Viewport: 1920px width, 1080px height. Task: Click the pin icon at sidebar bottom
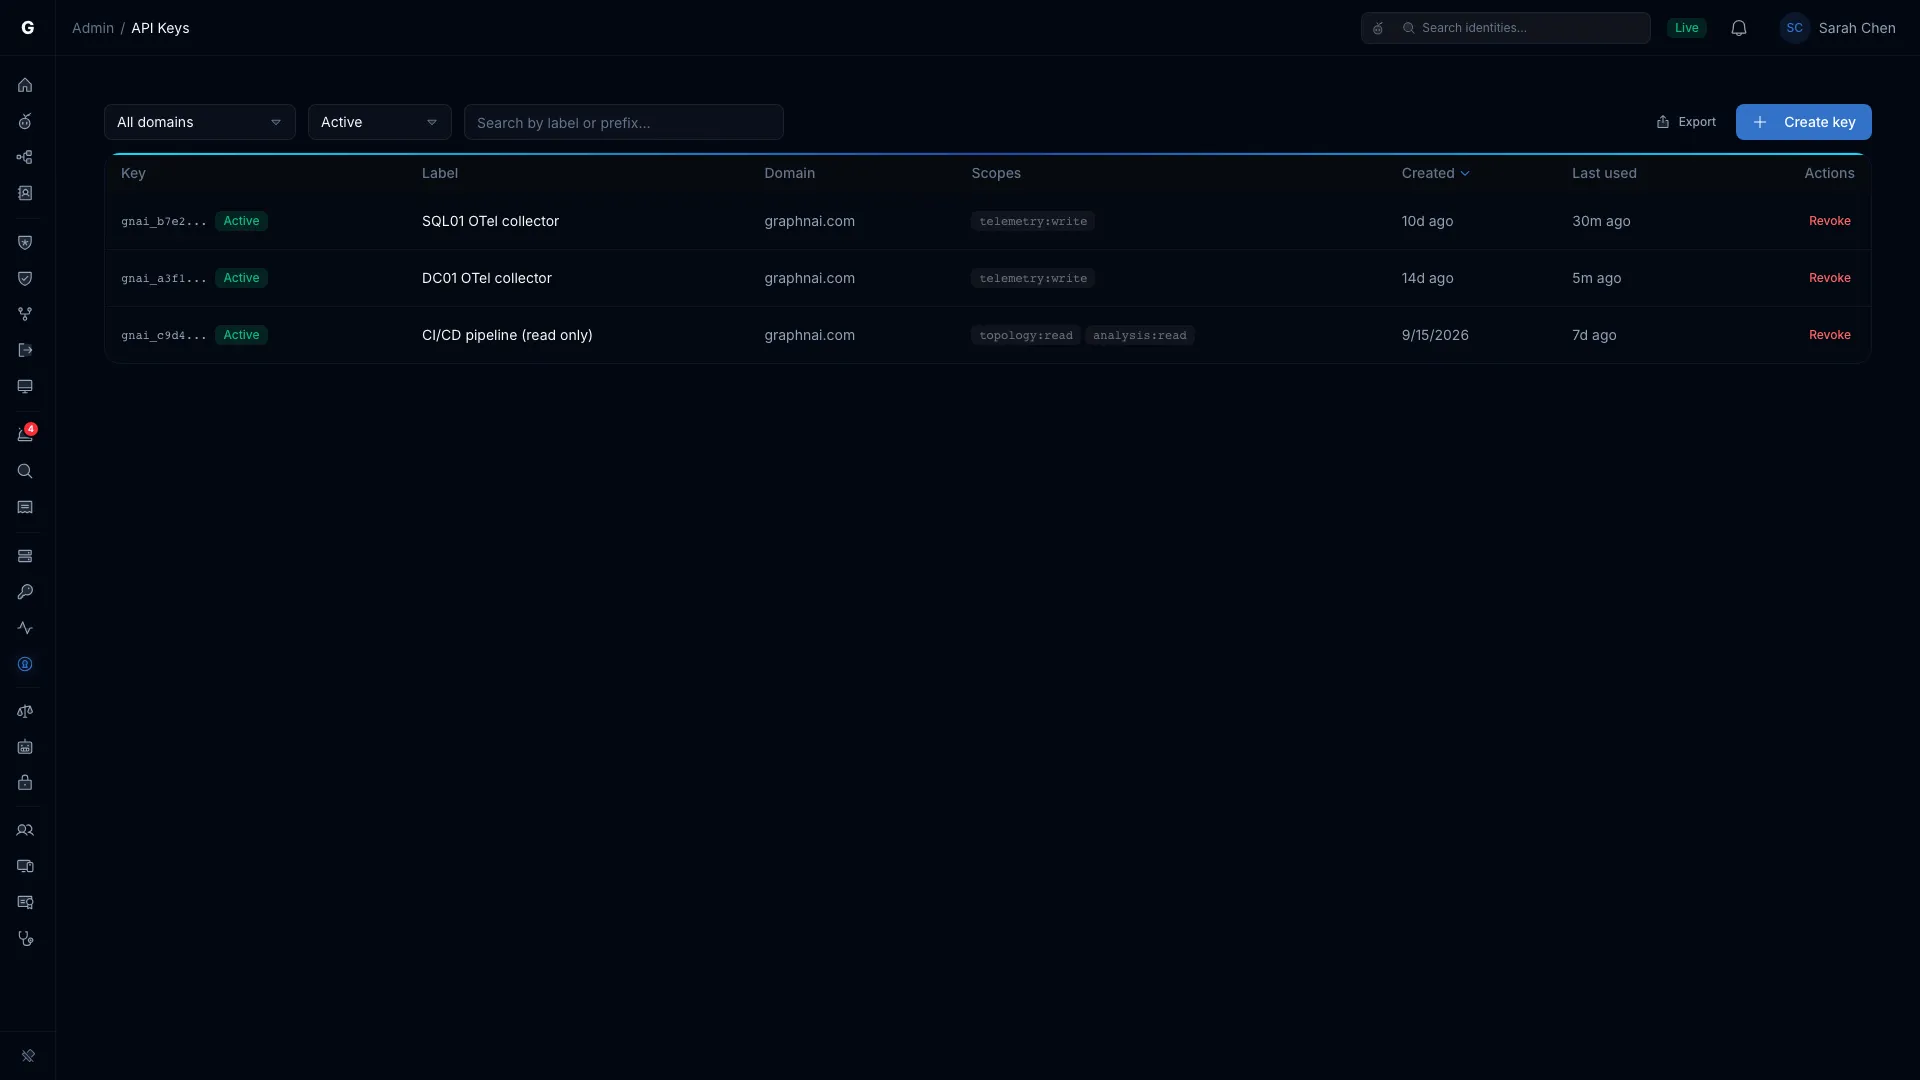click(28, 1056)
